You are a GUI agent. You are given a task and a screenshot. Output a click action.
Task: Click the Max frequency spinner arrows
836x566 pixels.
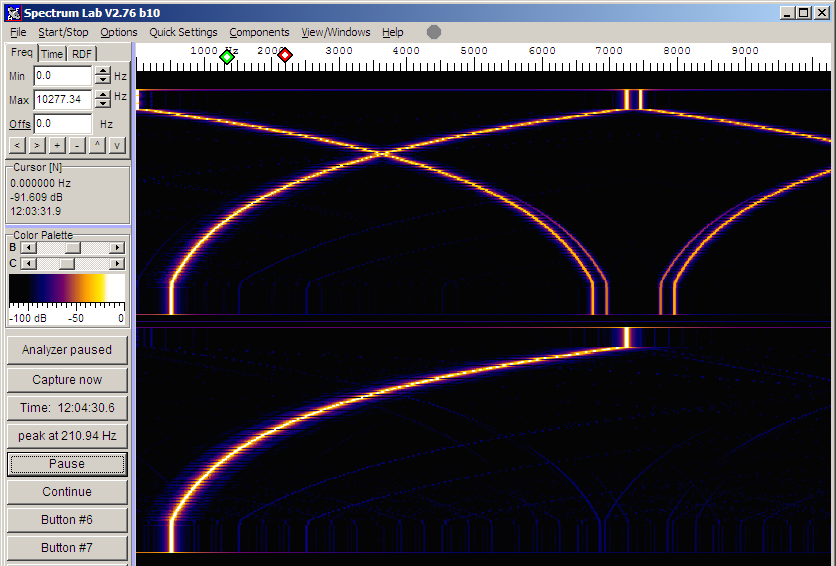(x=102, y=99)
